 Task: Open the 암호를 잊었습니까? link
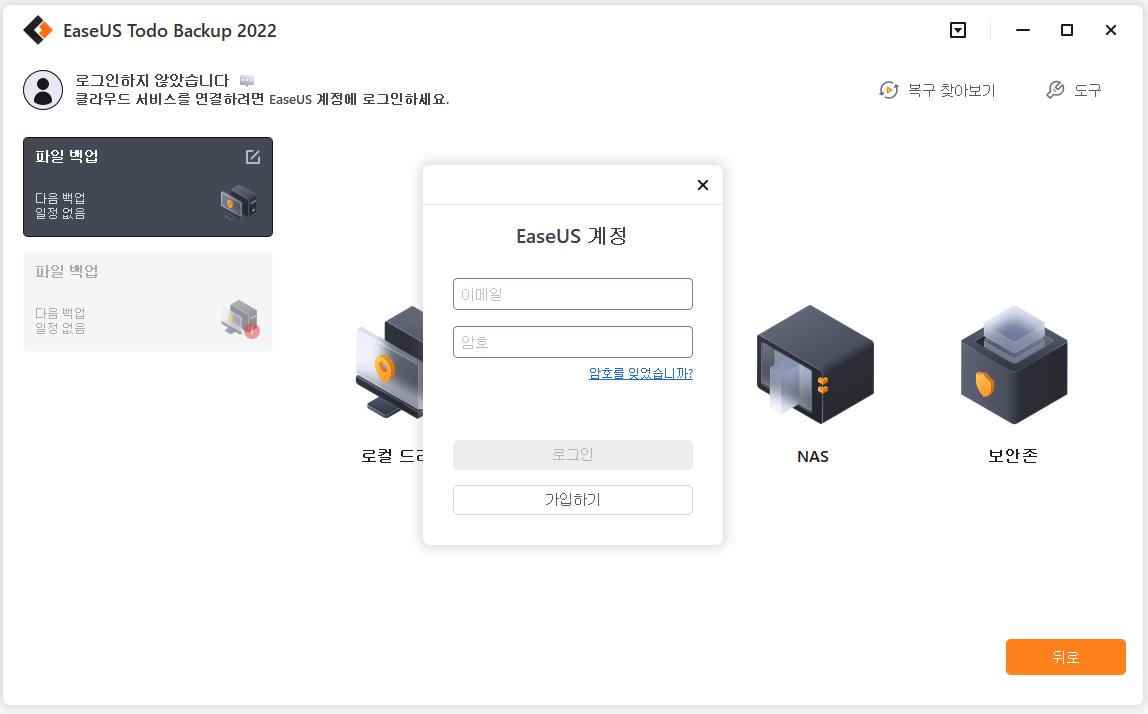click(641, 373)
